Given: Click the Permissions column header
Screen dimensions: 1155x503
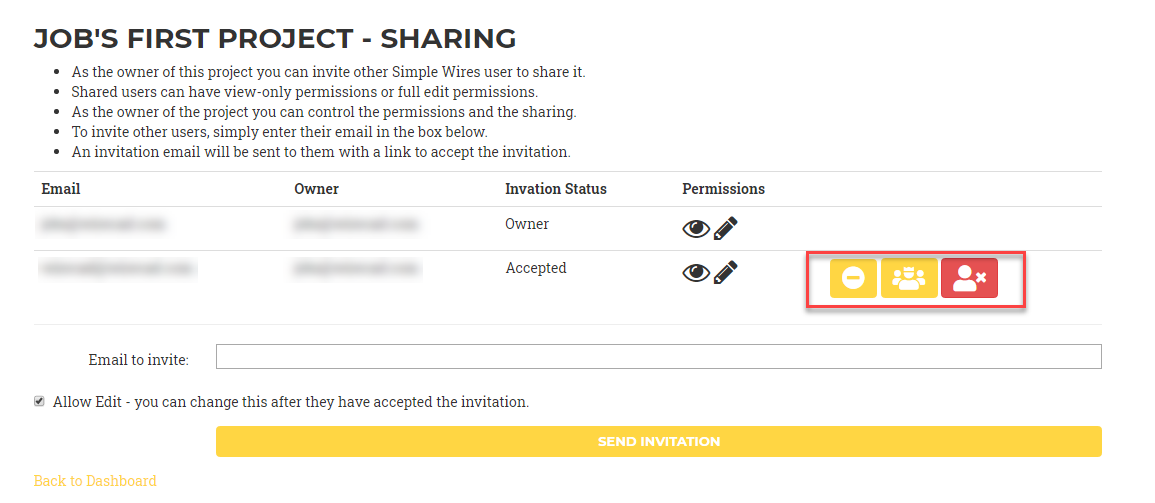Looking at the screenshot, I should click(723, 189).
